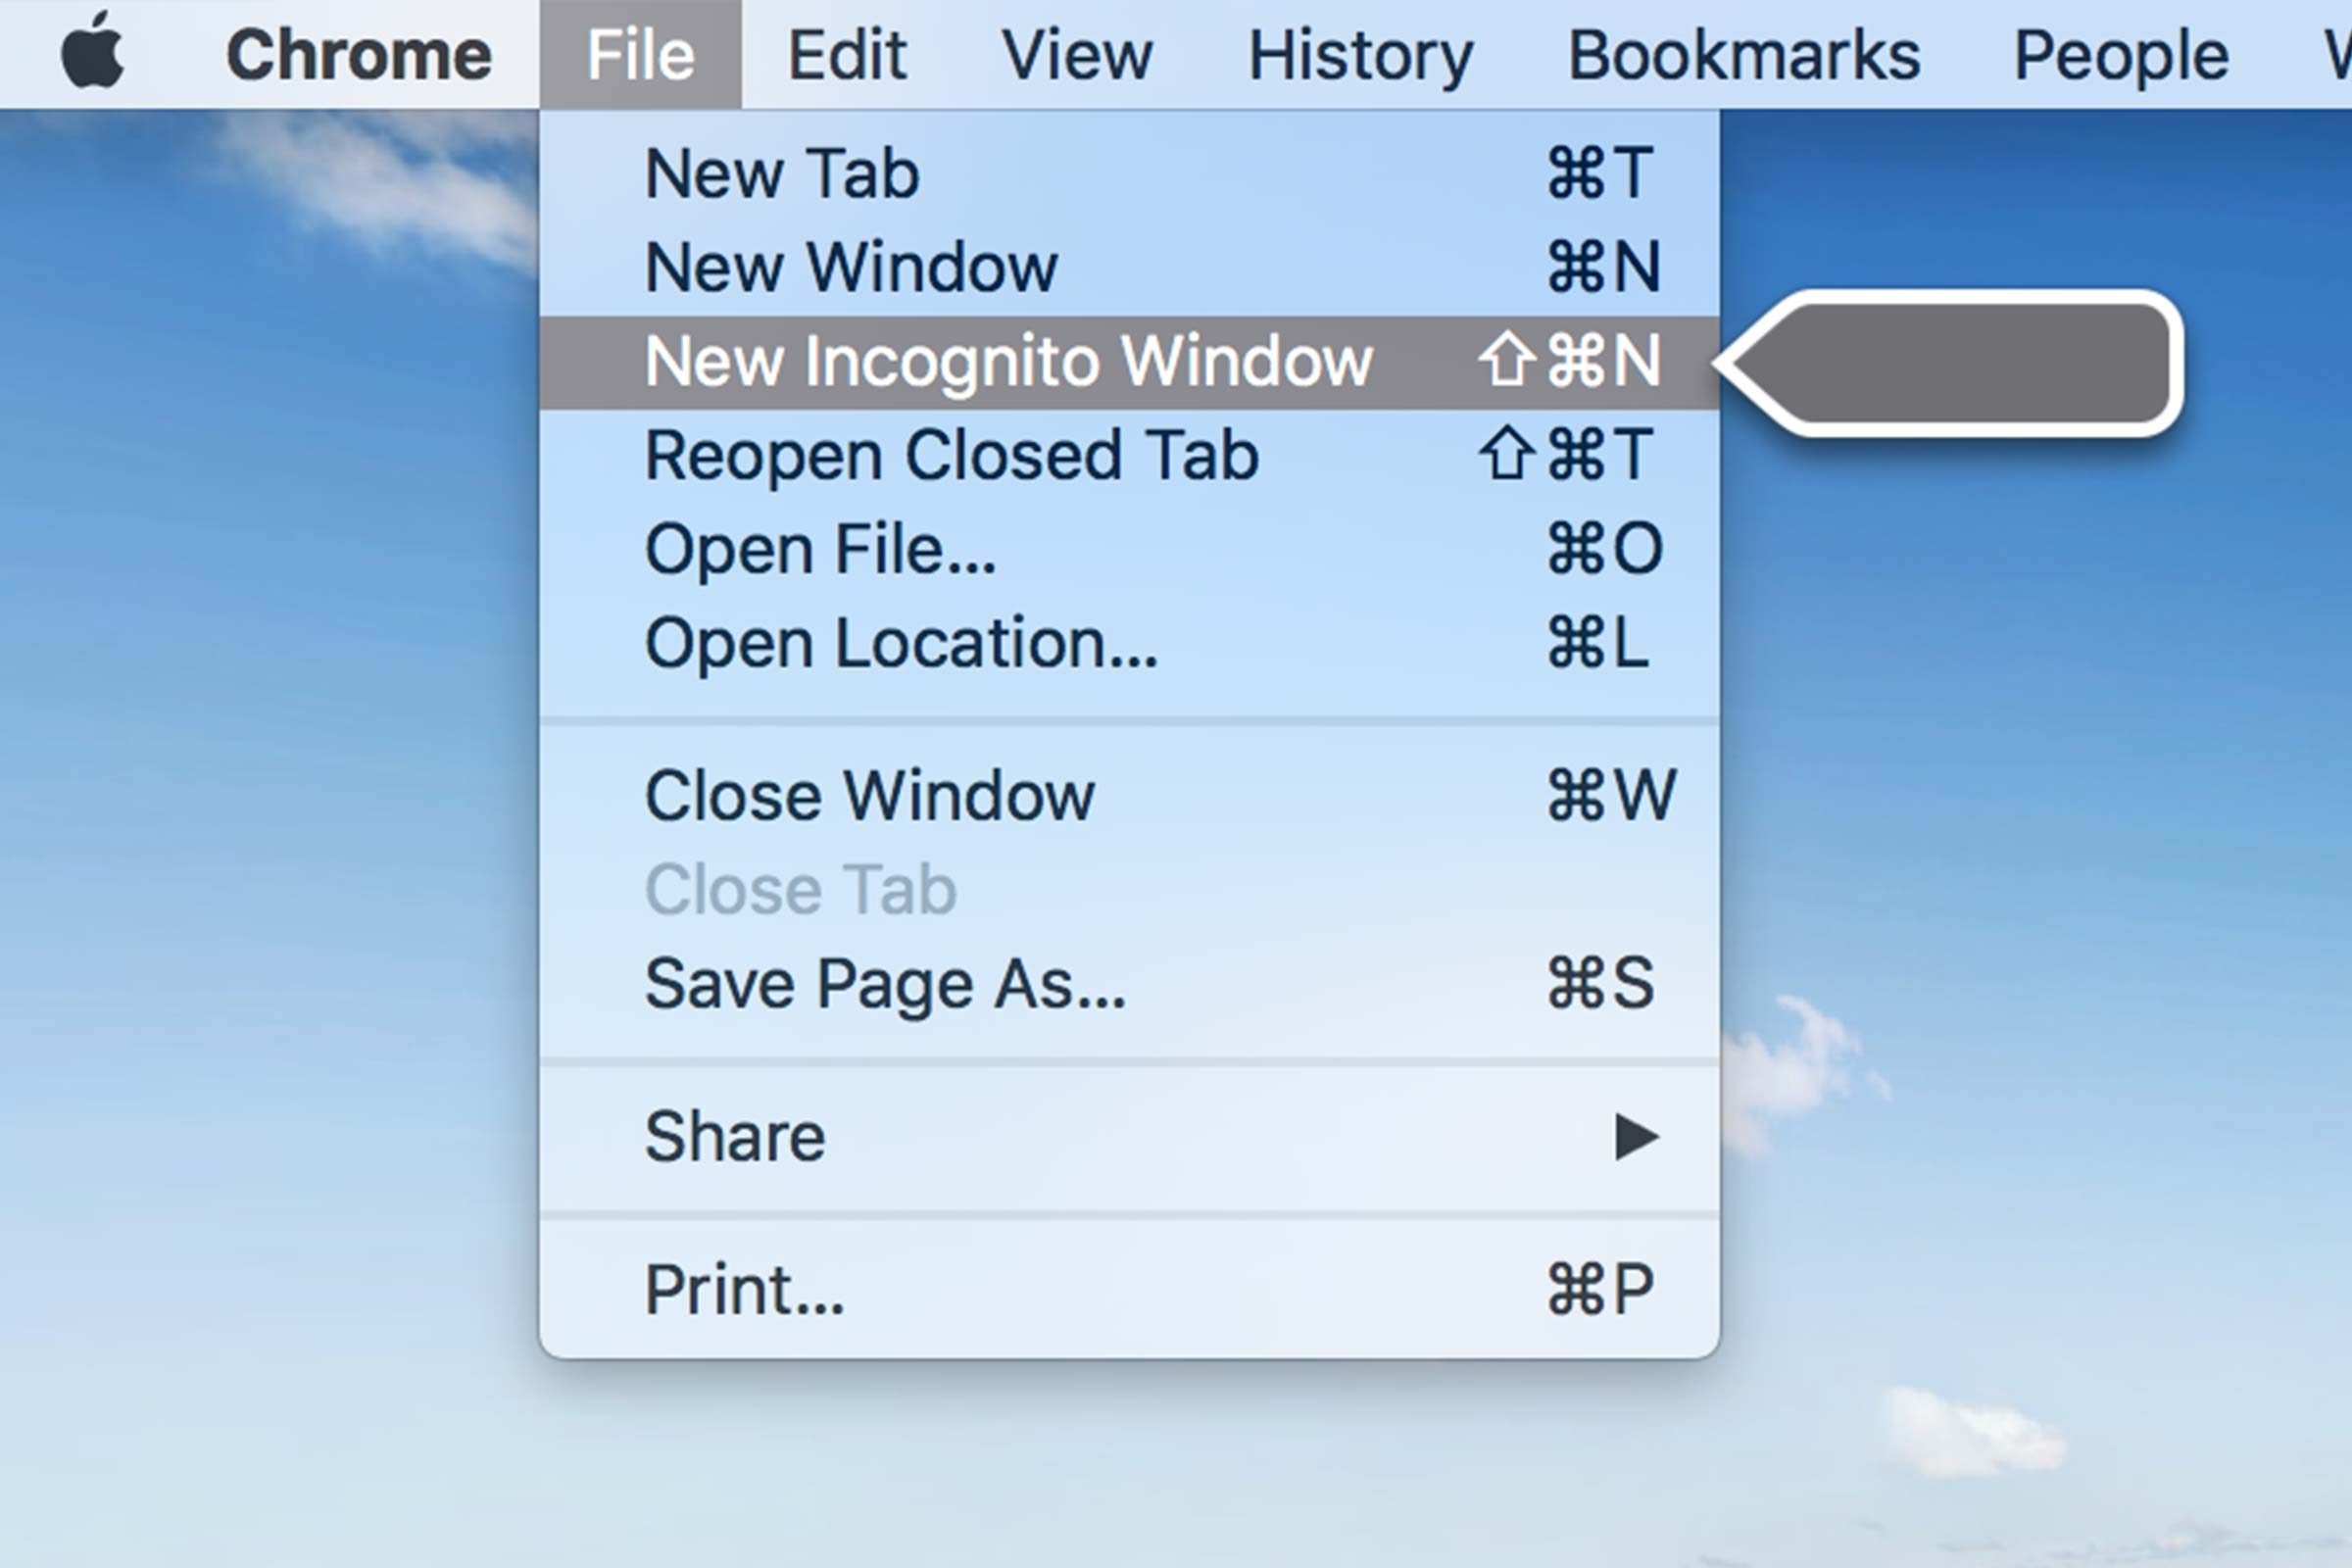Choose Open File… entry
This screenshot has width=2352, height=1568.
[1130, 550]
